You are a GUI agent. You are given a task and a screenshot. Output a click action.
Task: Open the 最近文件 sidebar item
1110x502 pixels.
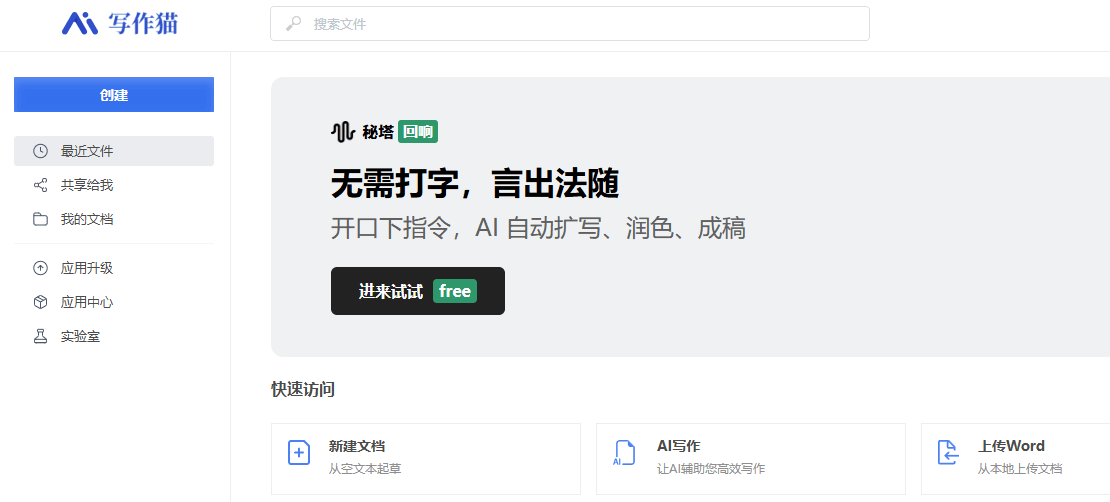tap(114, 151)
